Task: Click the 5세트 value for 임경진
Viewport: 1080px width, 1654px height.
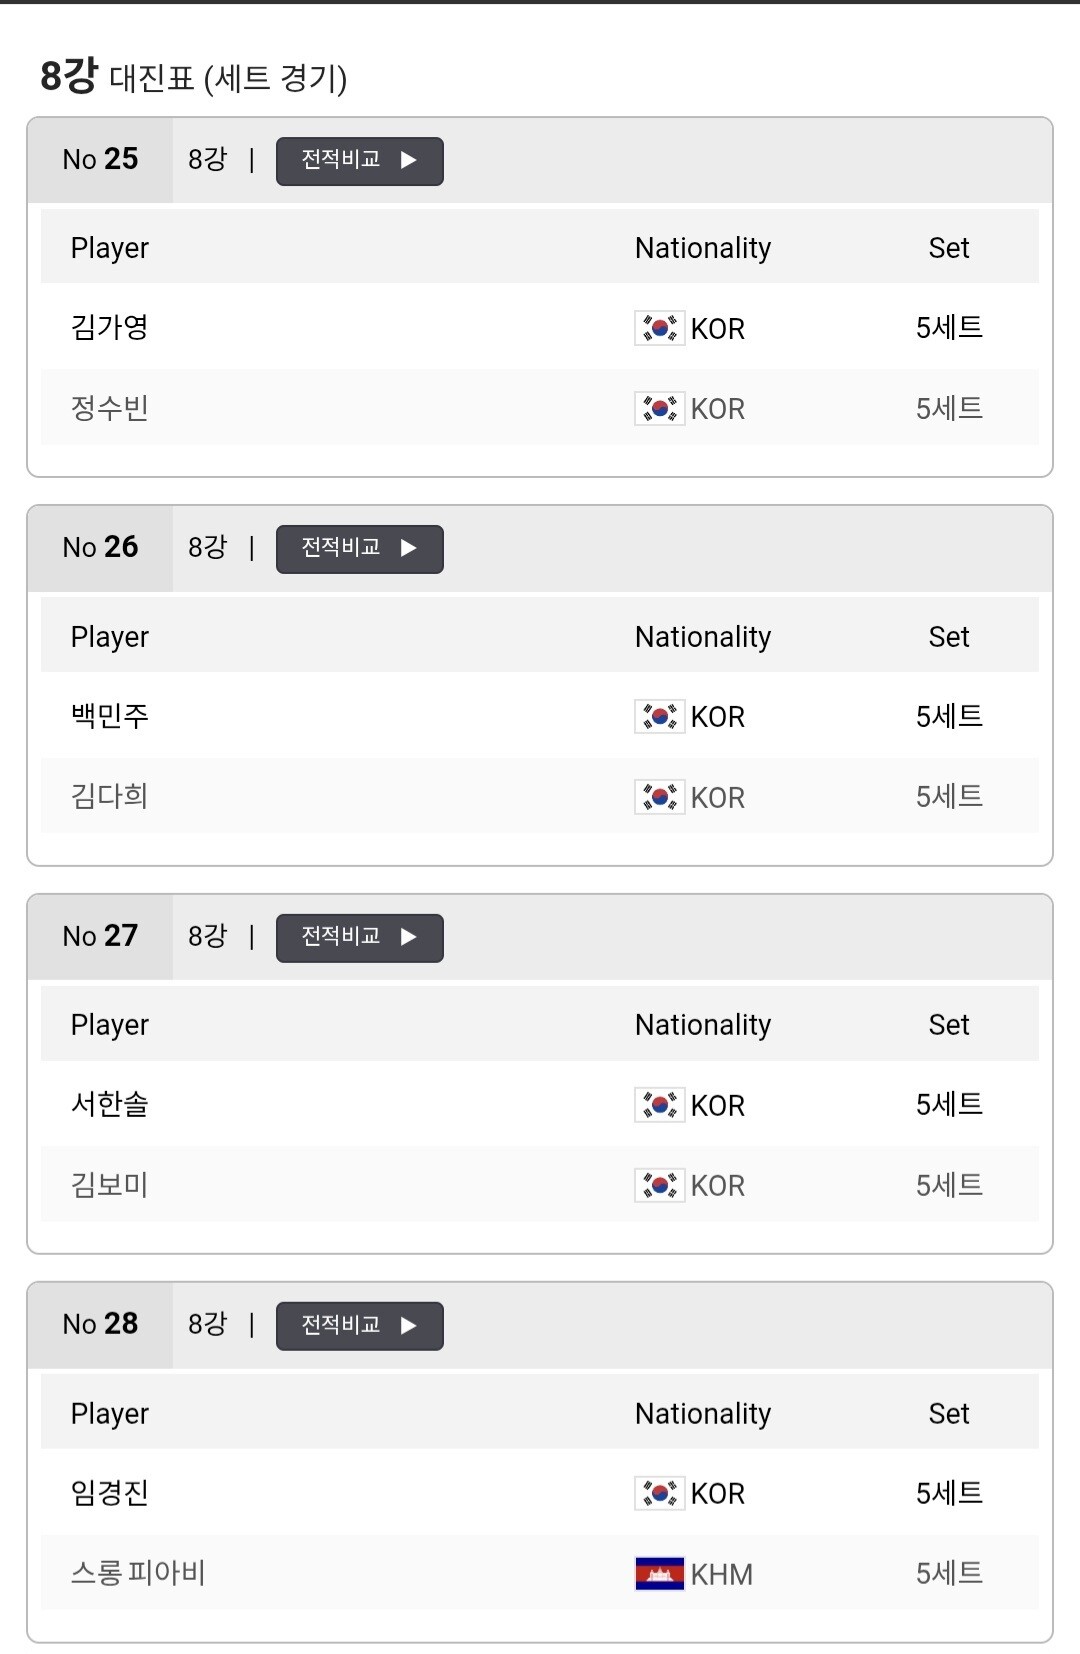Action: [x=949, y=1493]
